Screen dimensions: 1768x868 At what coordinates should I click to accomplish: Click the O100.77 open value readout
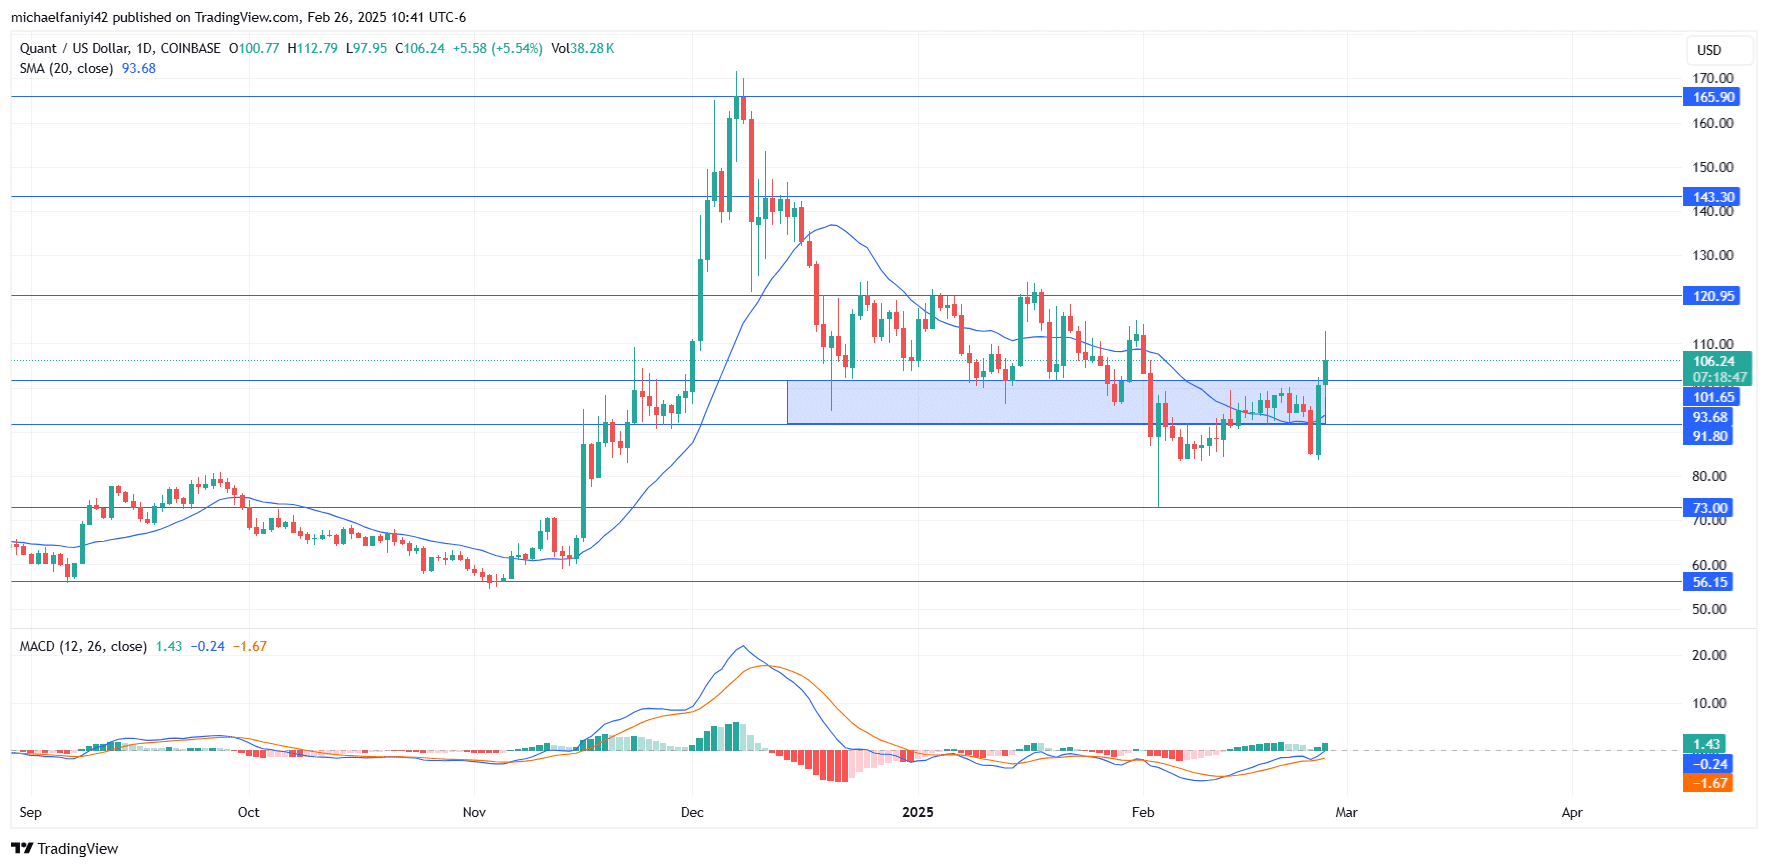254,48
